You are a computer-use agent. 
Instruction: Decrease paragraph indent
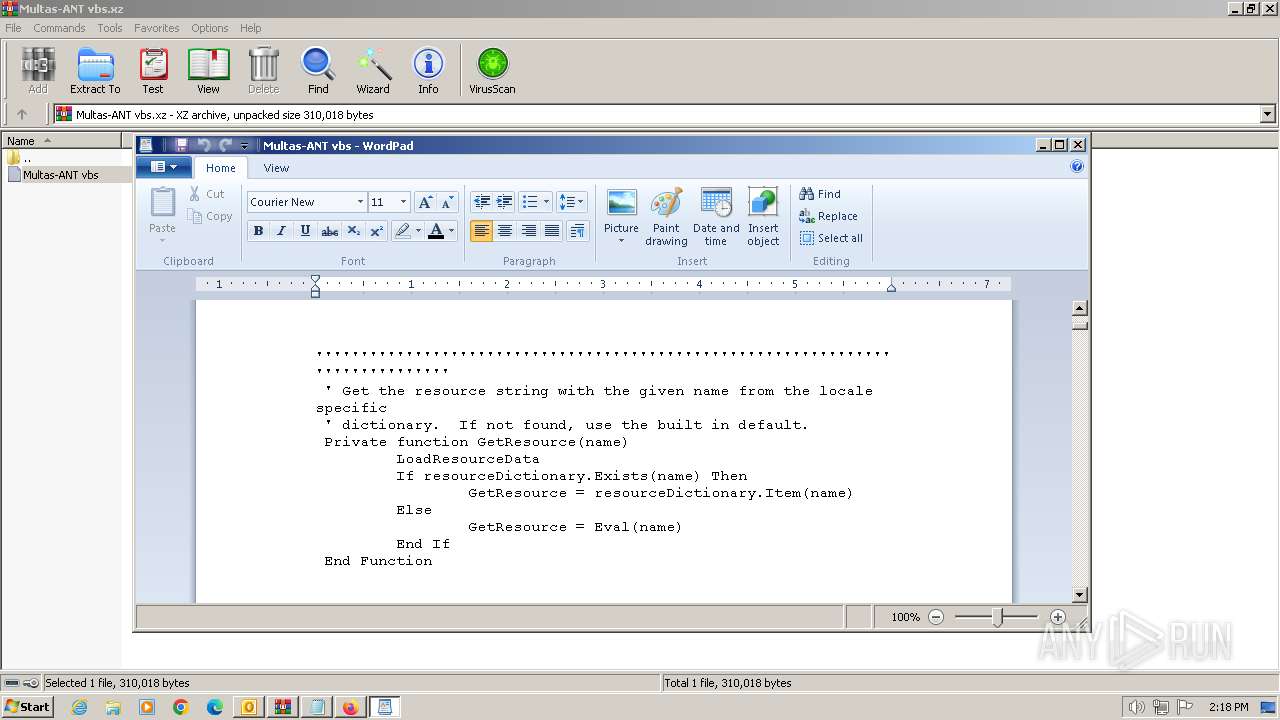click(x=481, y=202)
